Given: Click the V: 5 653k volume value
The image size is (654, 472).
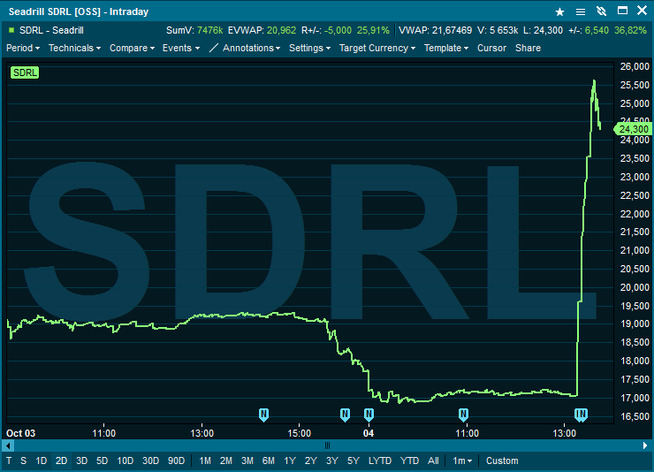Looking at the screenshot, I should point(498,30).
